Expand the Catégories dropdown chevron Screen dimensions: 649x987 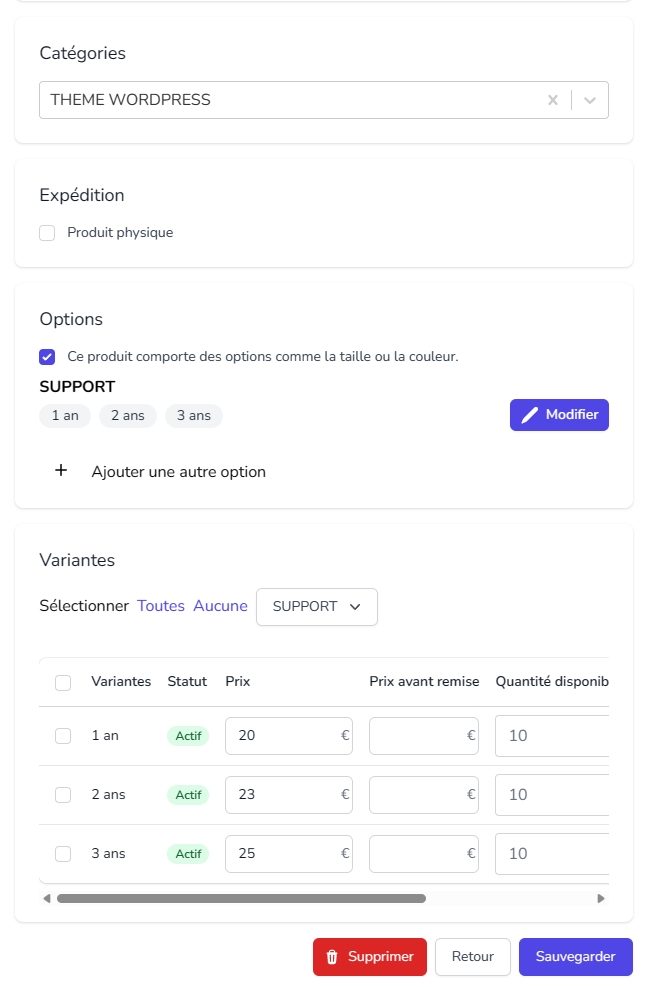click(590, 100)
